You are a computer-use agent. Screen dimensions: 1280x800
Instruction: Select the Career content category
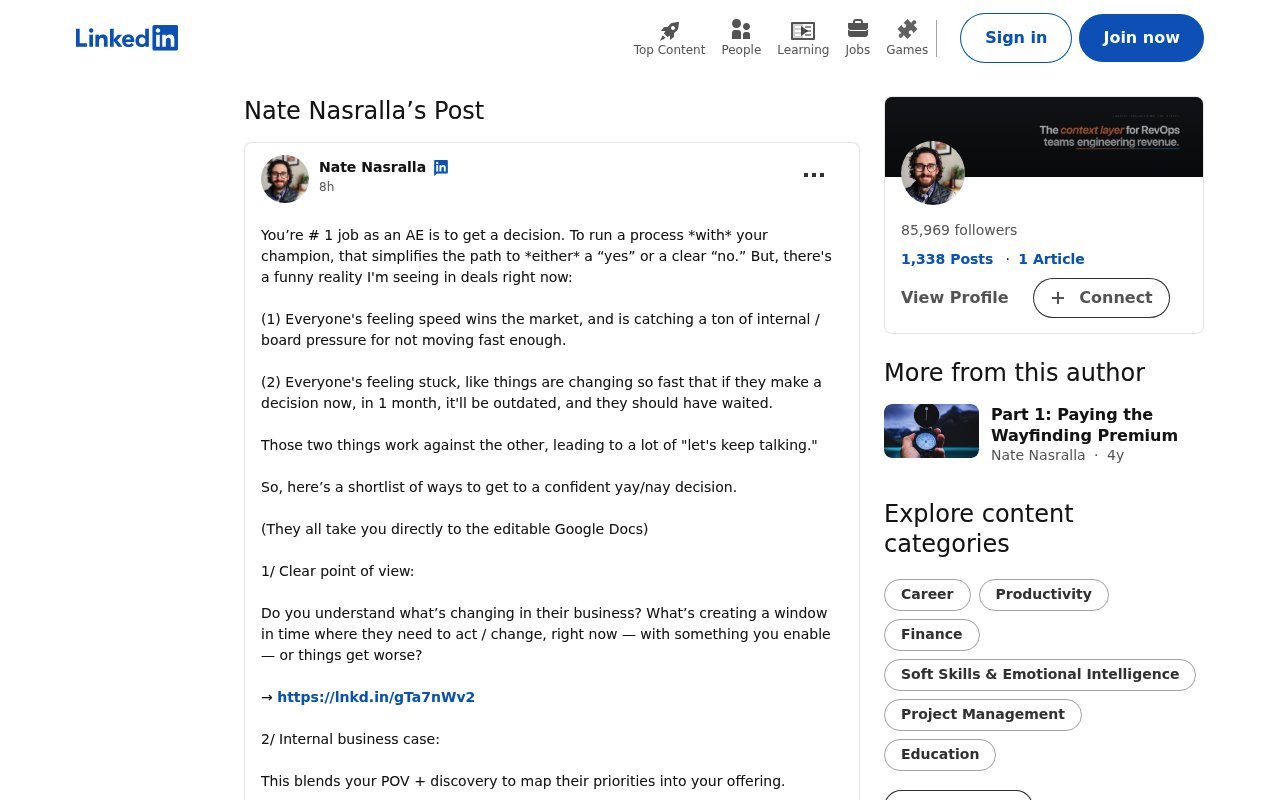tap(927, 595)
